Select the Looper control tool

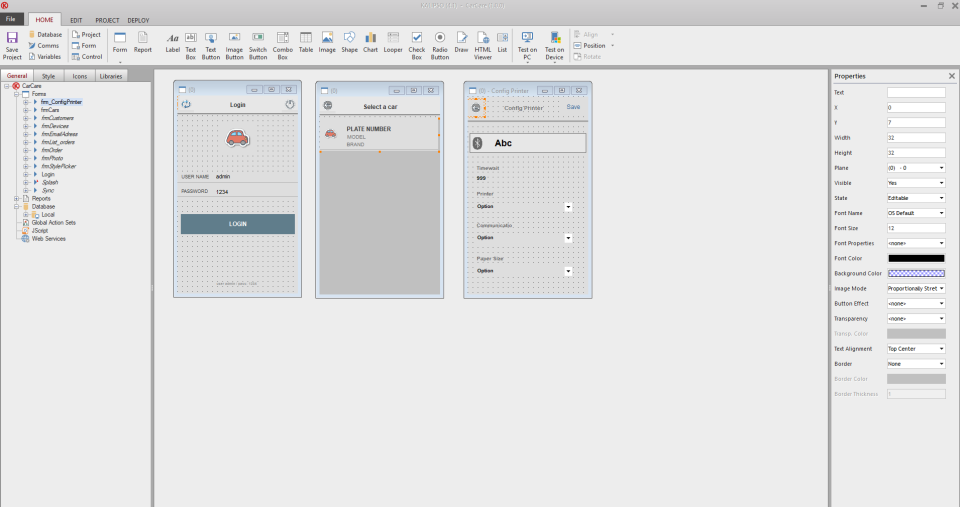(x=393, y=43)
